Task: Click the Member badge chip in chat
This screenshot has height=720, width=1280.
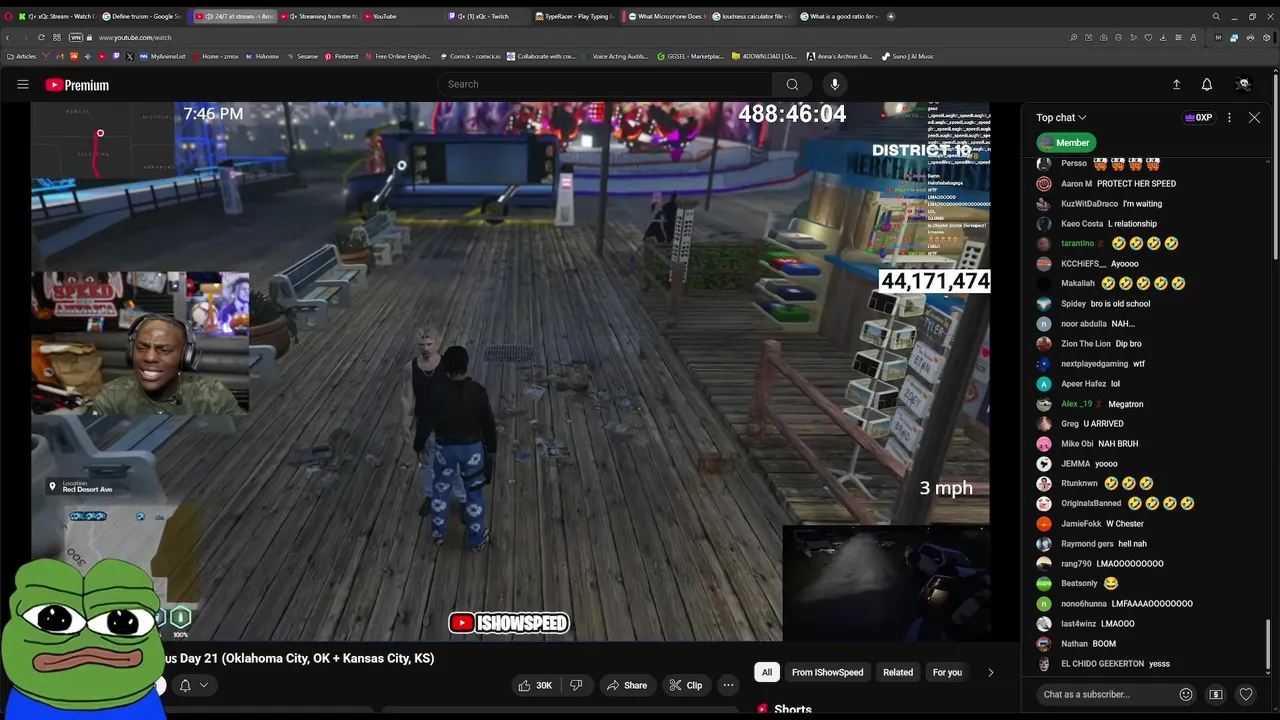Action: click(1066, 143)
